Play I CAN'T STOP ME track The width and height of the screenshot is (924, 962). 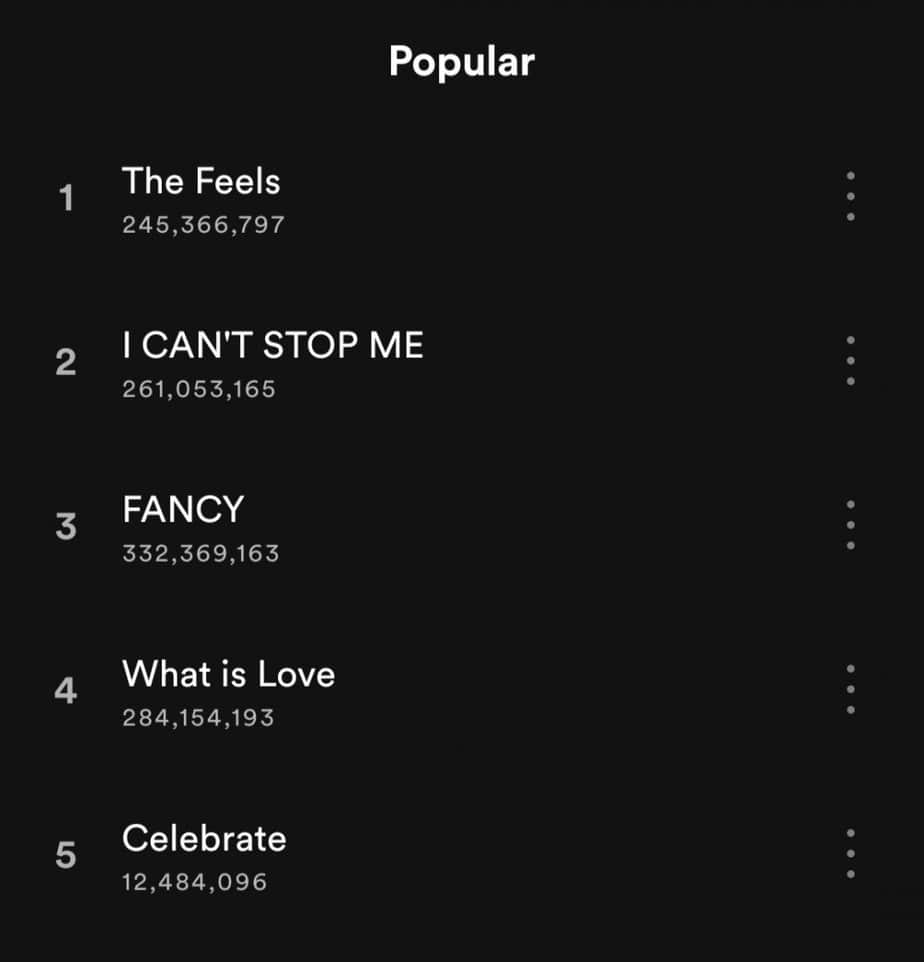(x=272, y=346)
